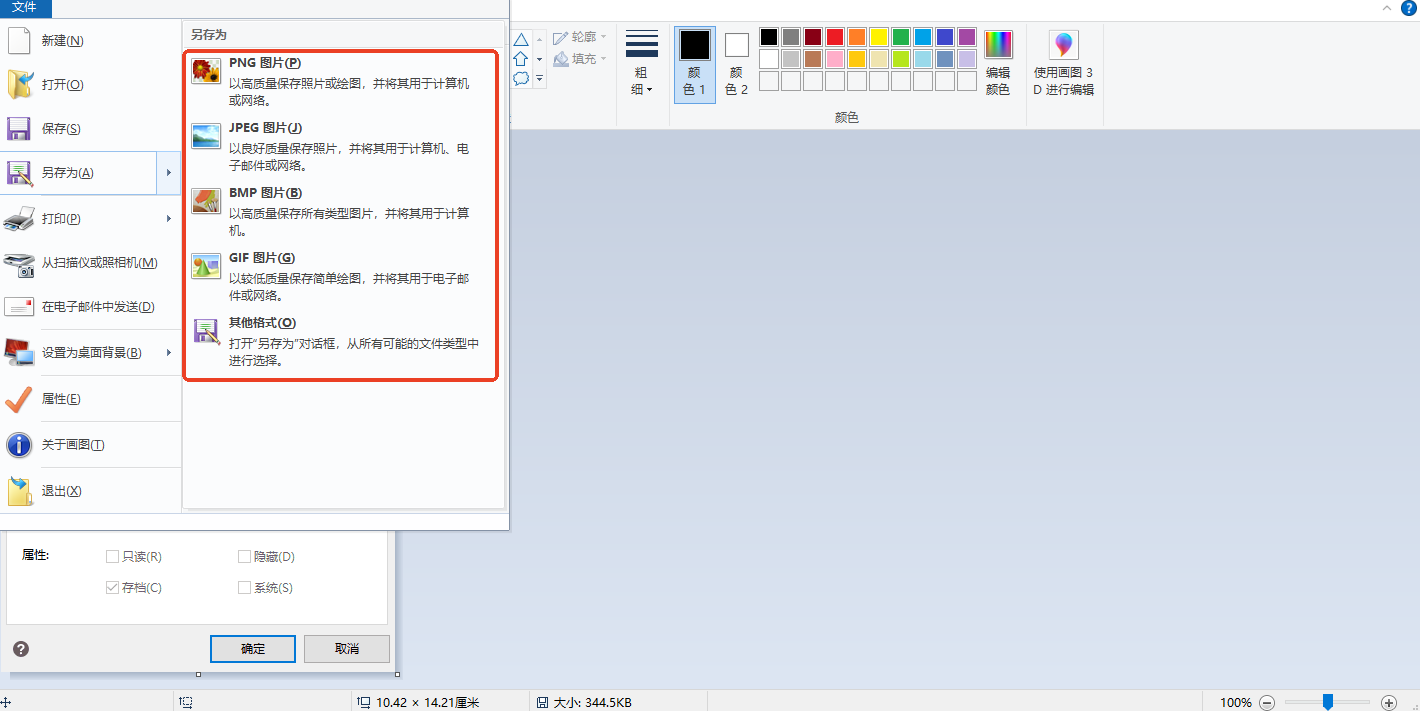Image resolution: width=1421 pixels, height=711 pixels.
Task: Select the up arrow shape tool
Action: tap(520, 58)
